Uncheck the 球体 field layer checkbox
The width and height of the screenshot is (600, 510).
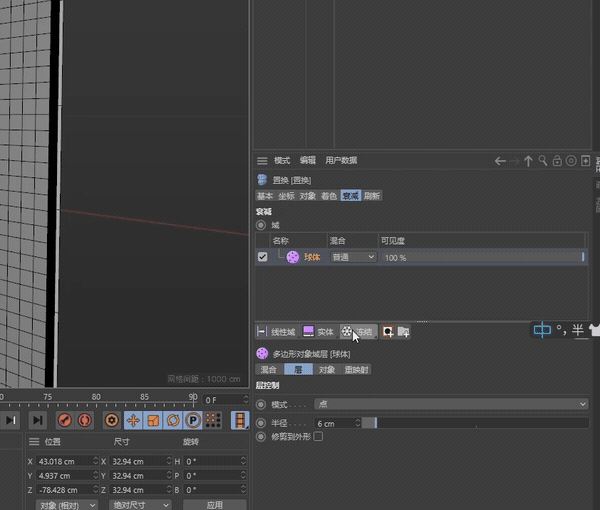(x=262, y=257)
